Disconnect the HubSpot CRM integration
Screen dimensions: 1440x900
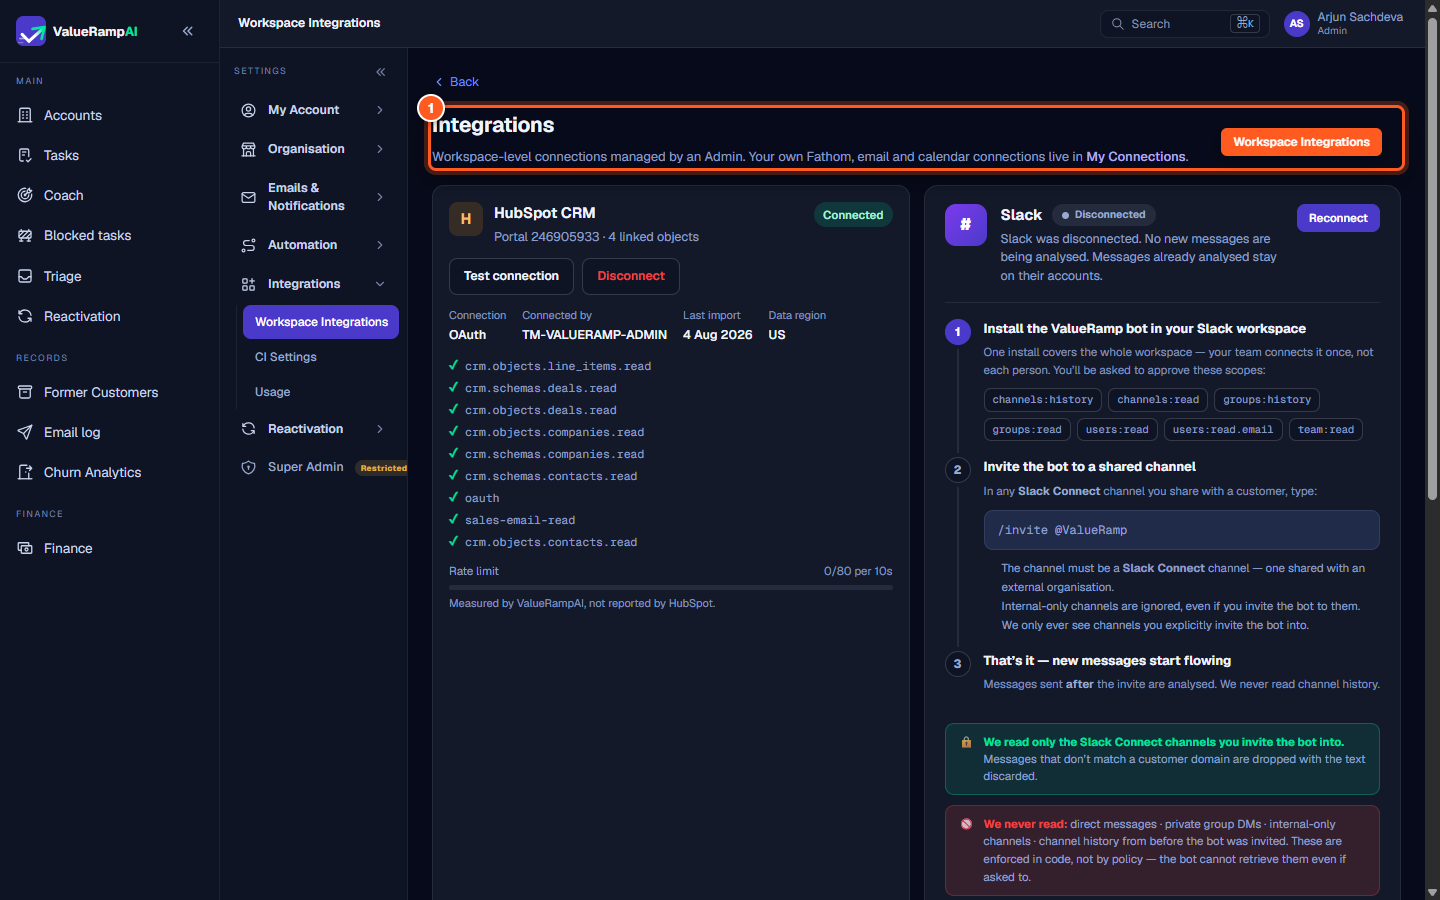point(631,276)
